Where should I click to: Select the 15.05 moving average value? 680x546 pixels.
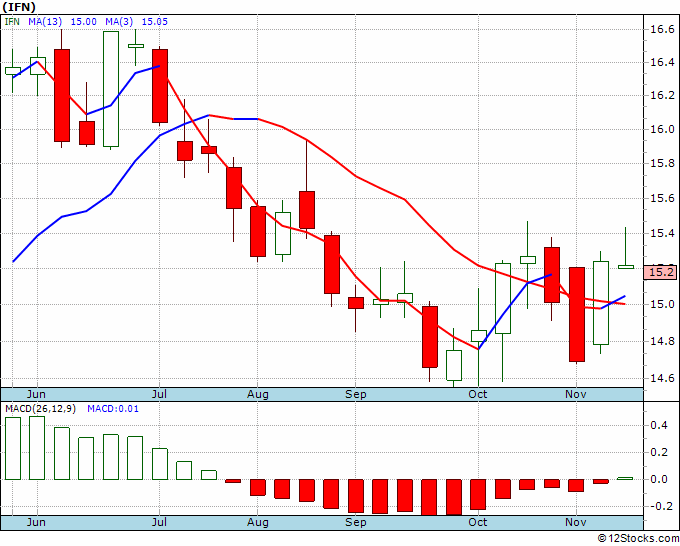(x=154, y=22)
